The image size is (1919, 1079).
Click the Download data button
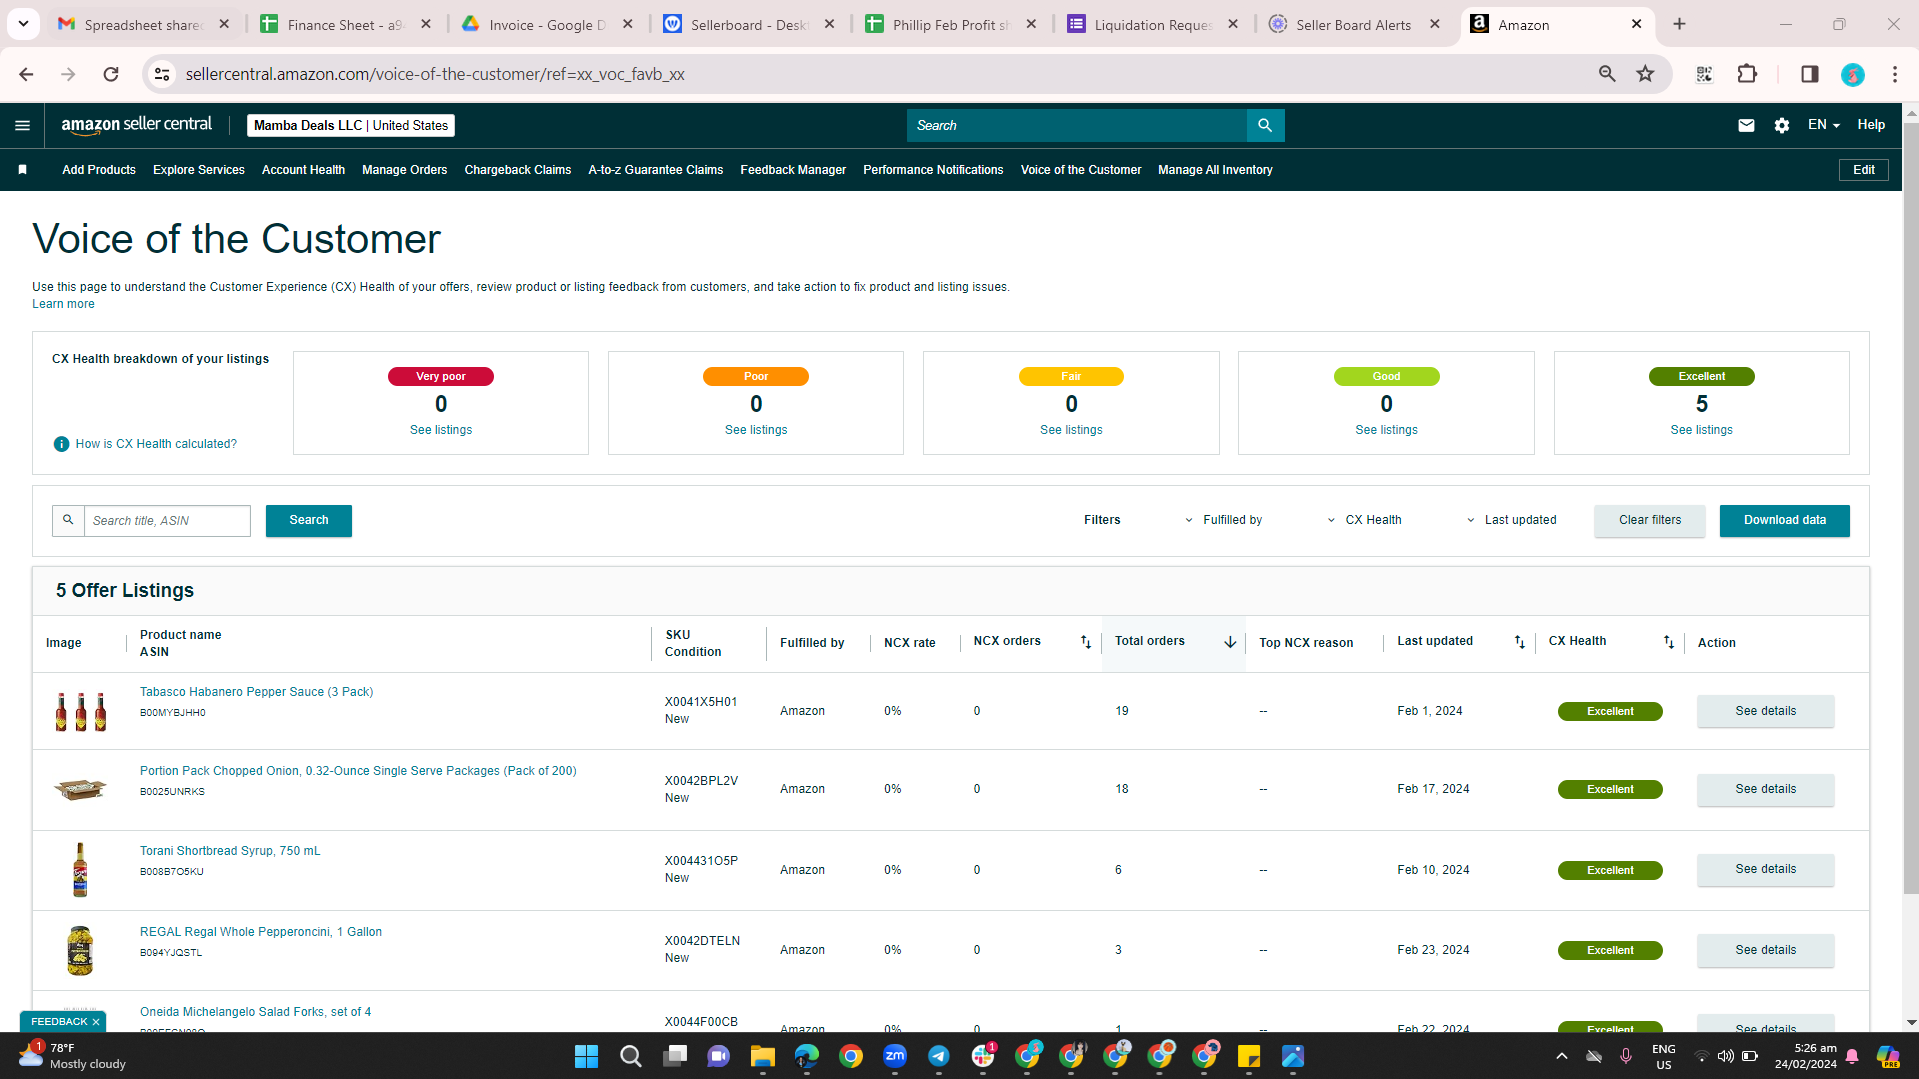(x=1785, y=520)
